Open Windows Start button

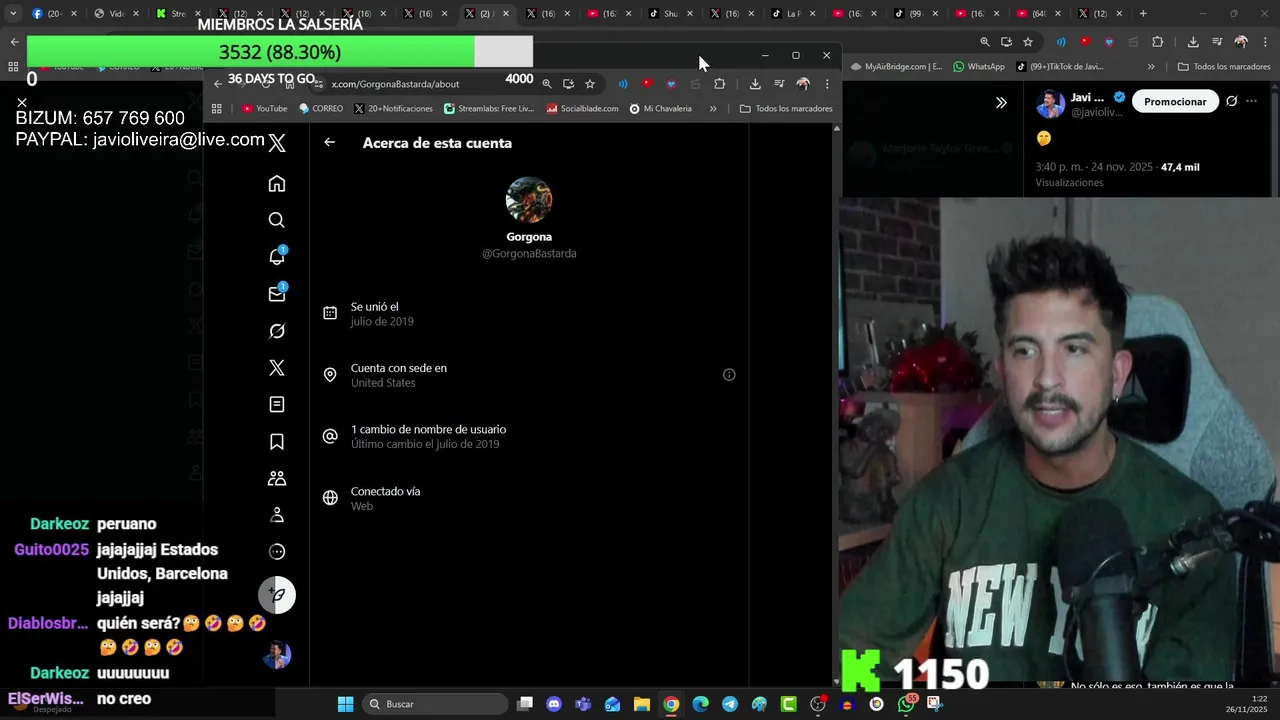click(x=345, y=704)
